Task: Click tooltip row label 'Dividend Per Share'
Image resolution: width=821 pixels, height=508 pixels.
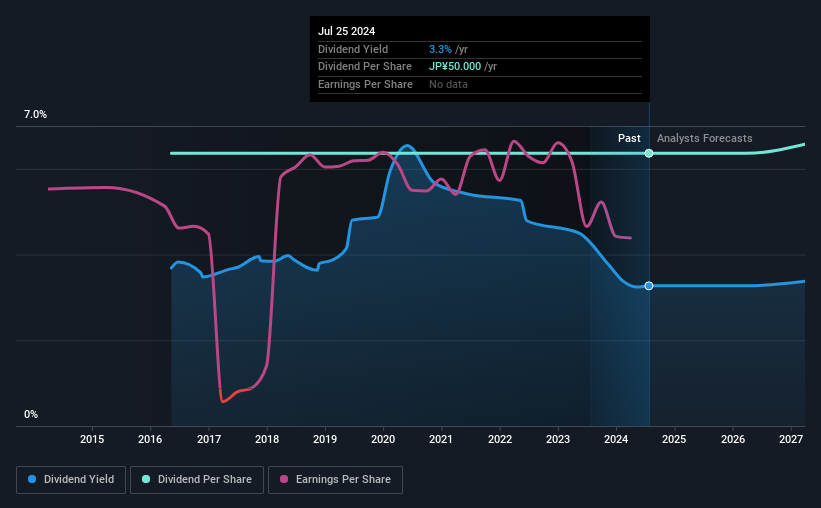Action: click(364, 67)
